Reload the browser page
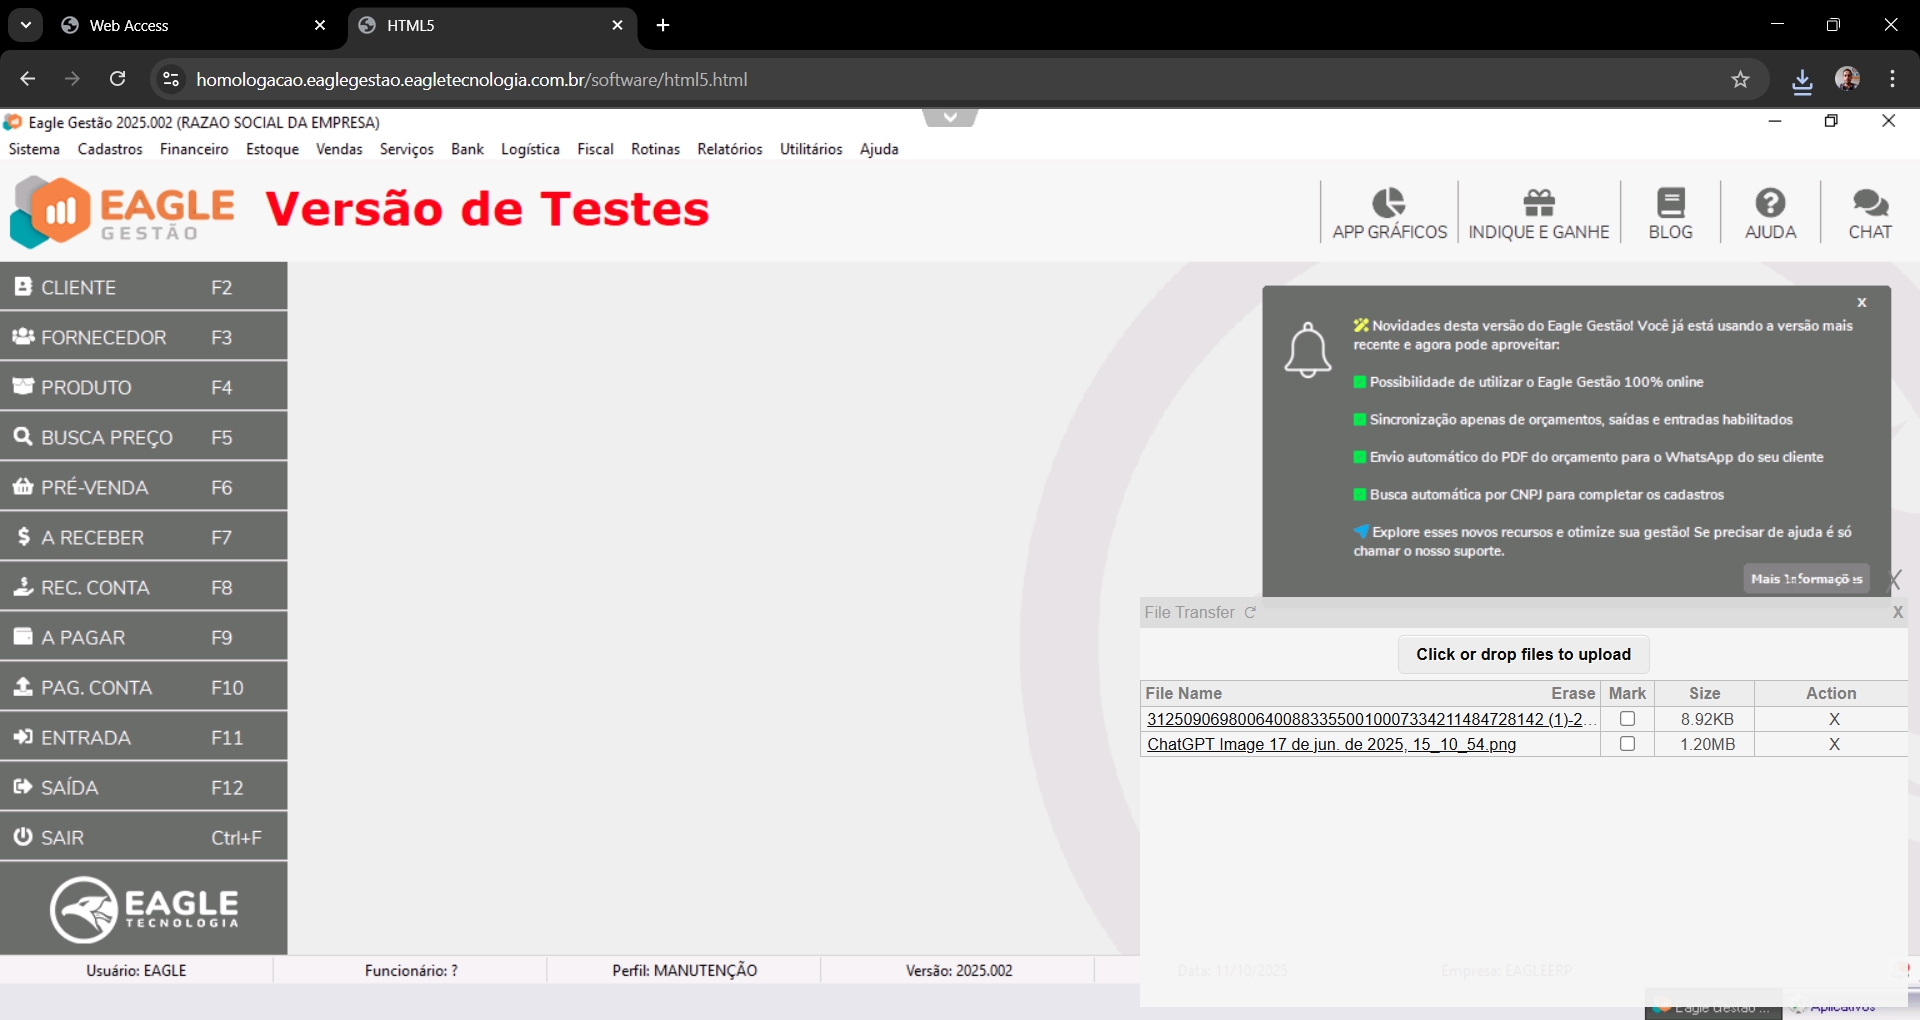The width and height of the screenshot is (1920, 1020). [x=118, y=79]
